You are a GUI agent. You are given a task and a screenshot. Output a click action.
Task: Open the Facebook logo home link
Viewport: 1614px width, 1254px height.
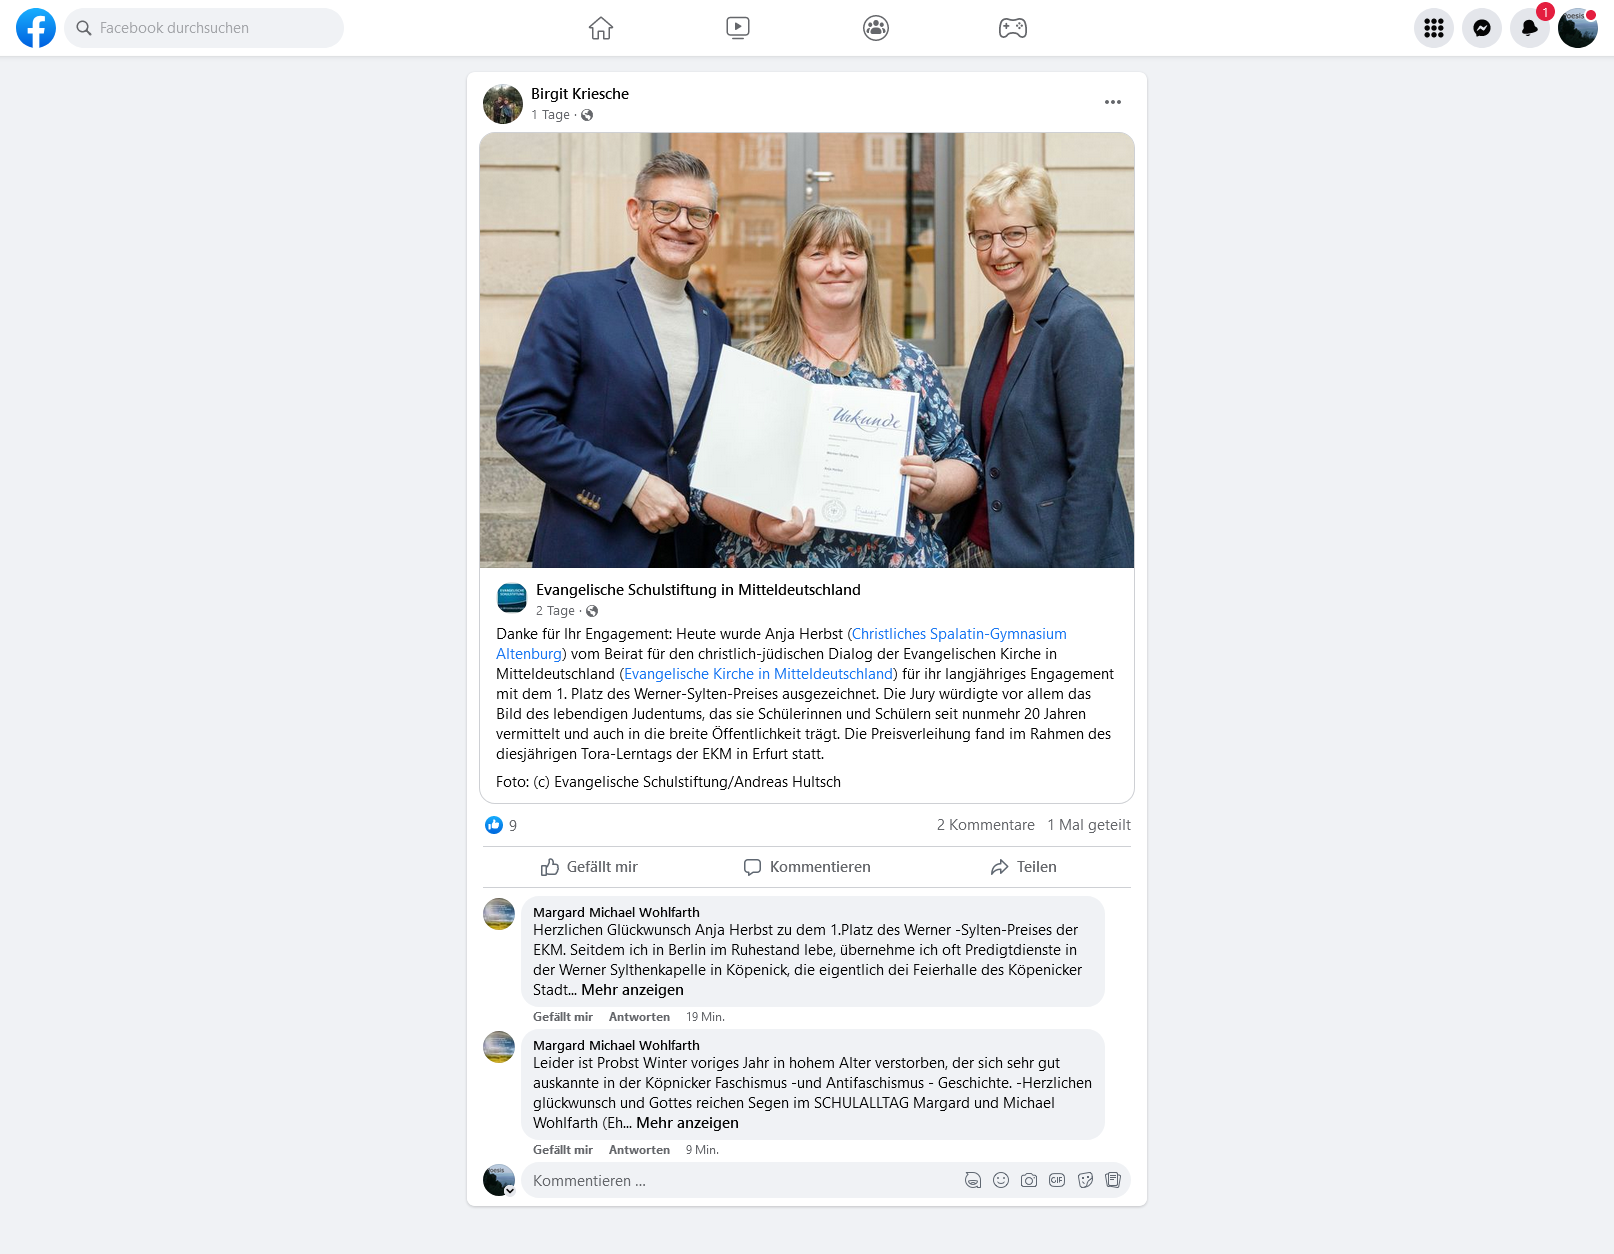tap(36, 28)
